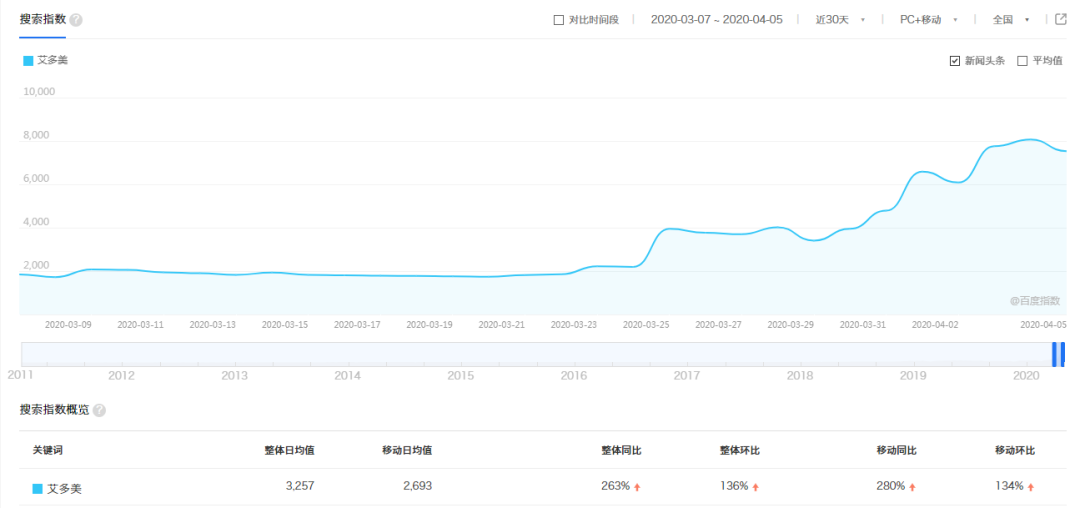Click the 10,000 y-axis label

click(39, 92)
